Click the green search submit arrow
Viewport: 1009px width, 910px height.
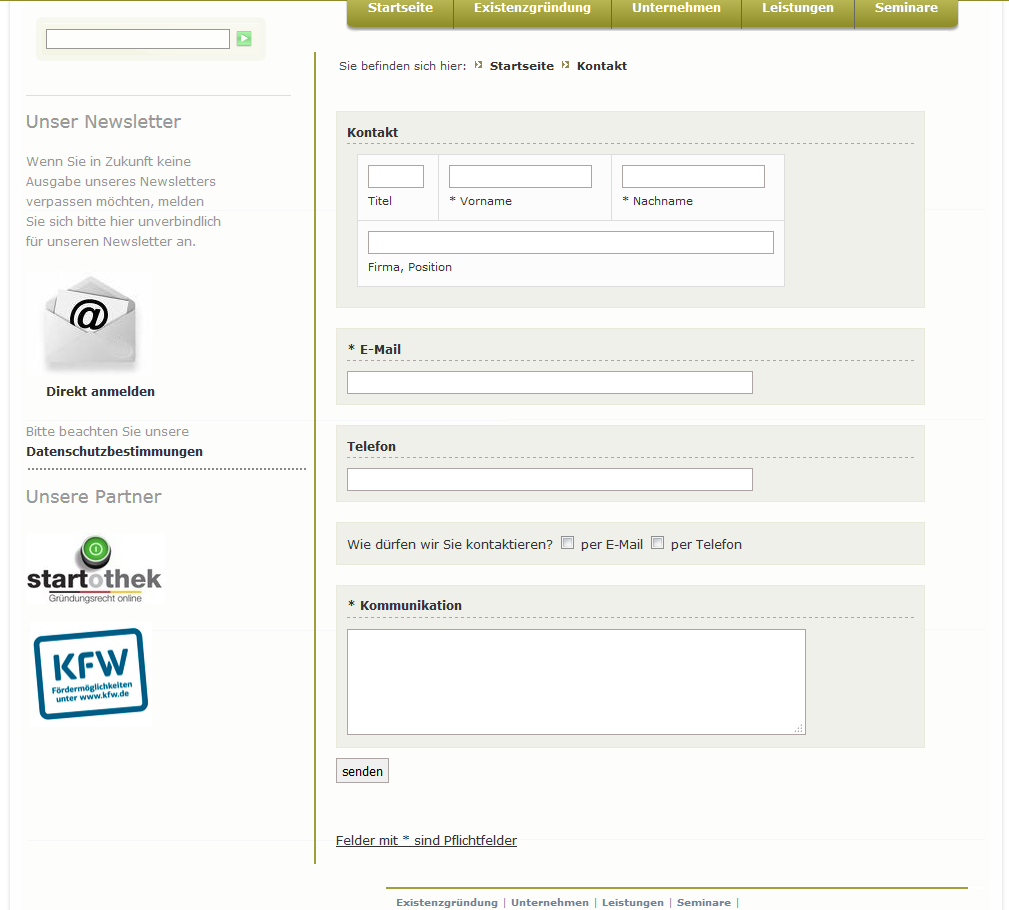(244, 39)
